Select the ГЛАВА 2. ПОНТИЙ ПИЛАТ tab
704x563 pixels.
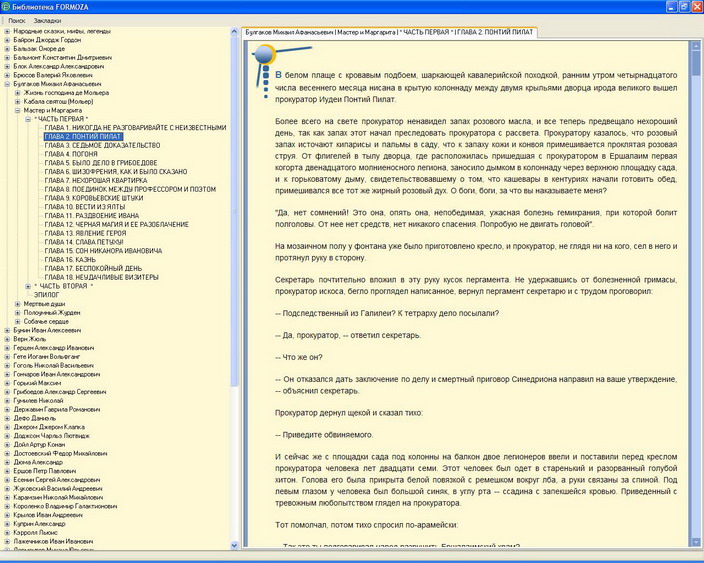389,32
